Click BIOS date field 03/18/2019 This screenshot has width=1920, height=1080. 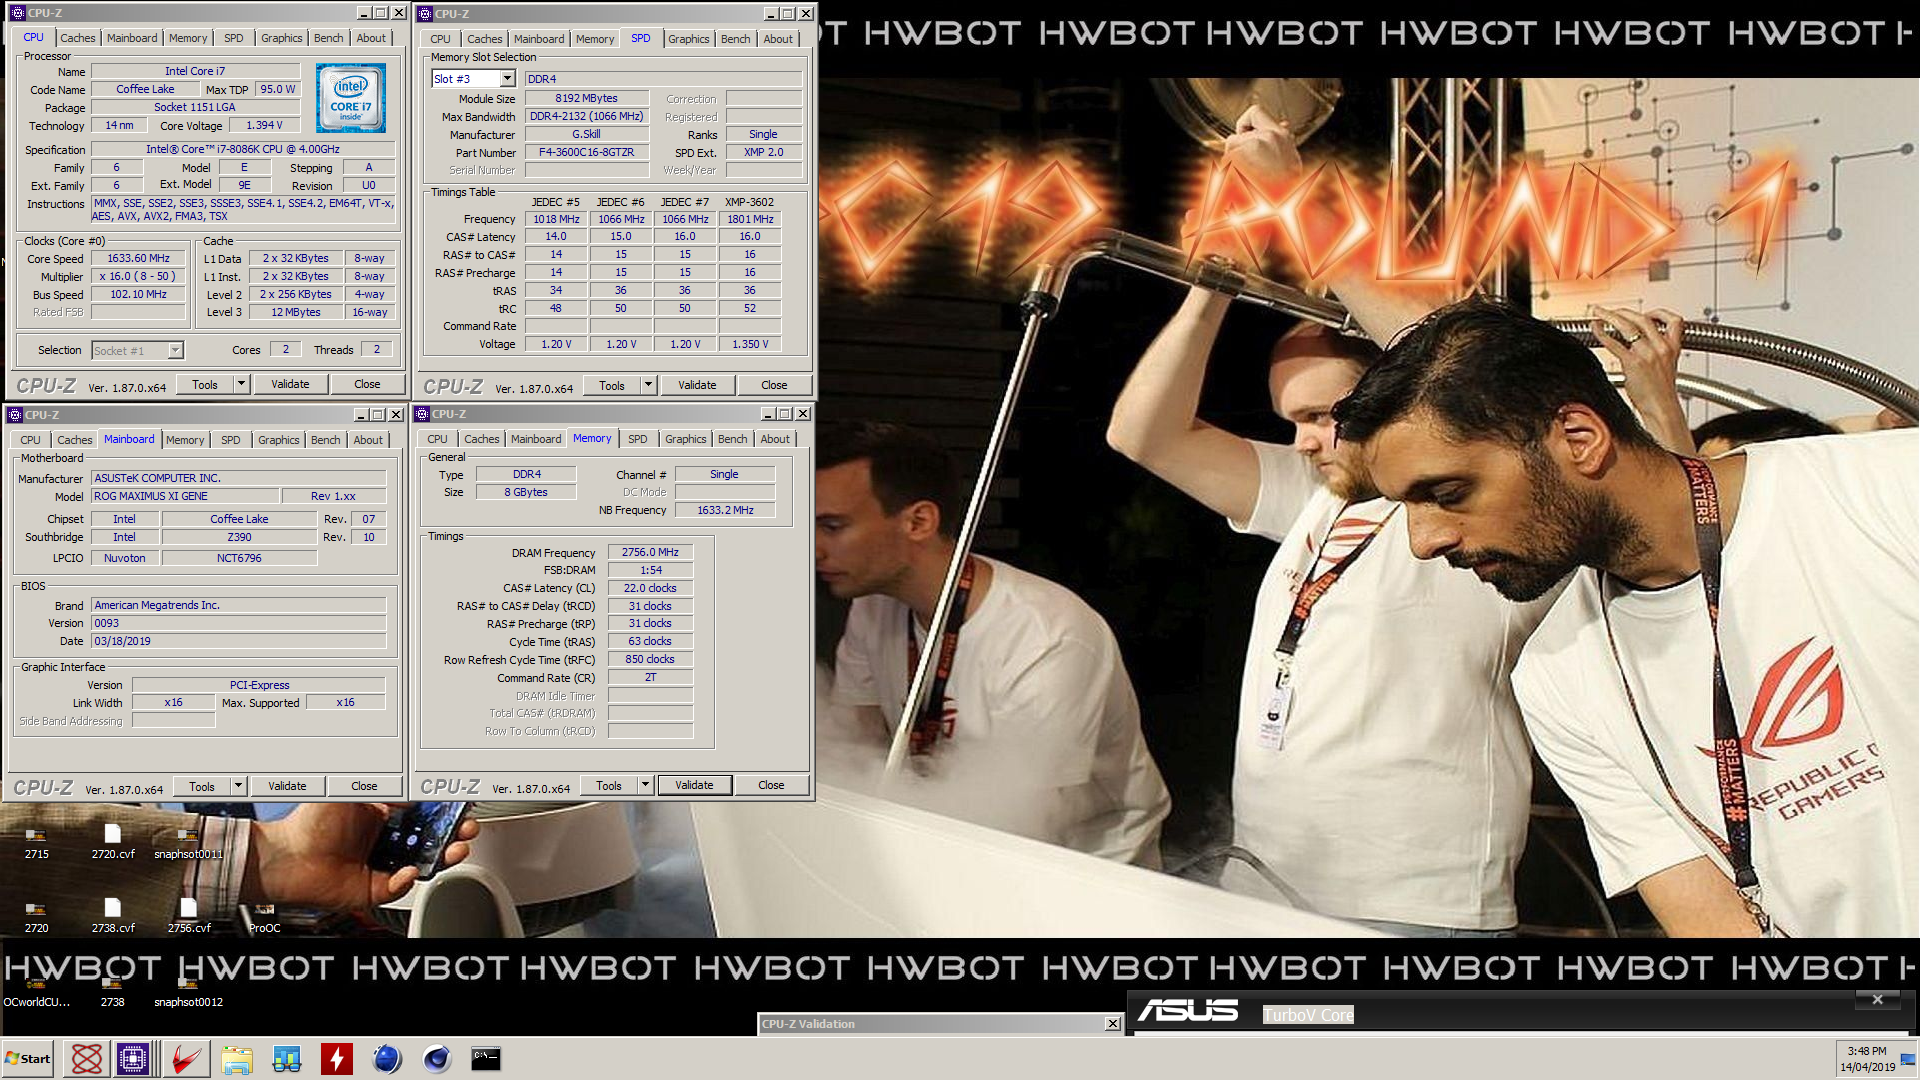(238, 641)
